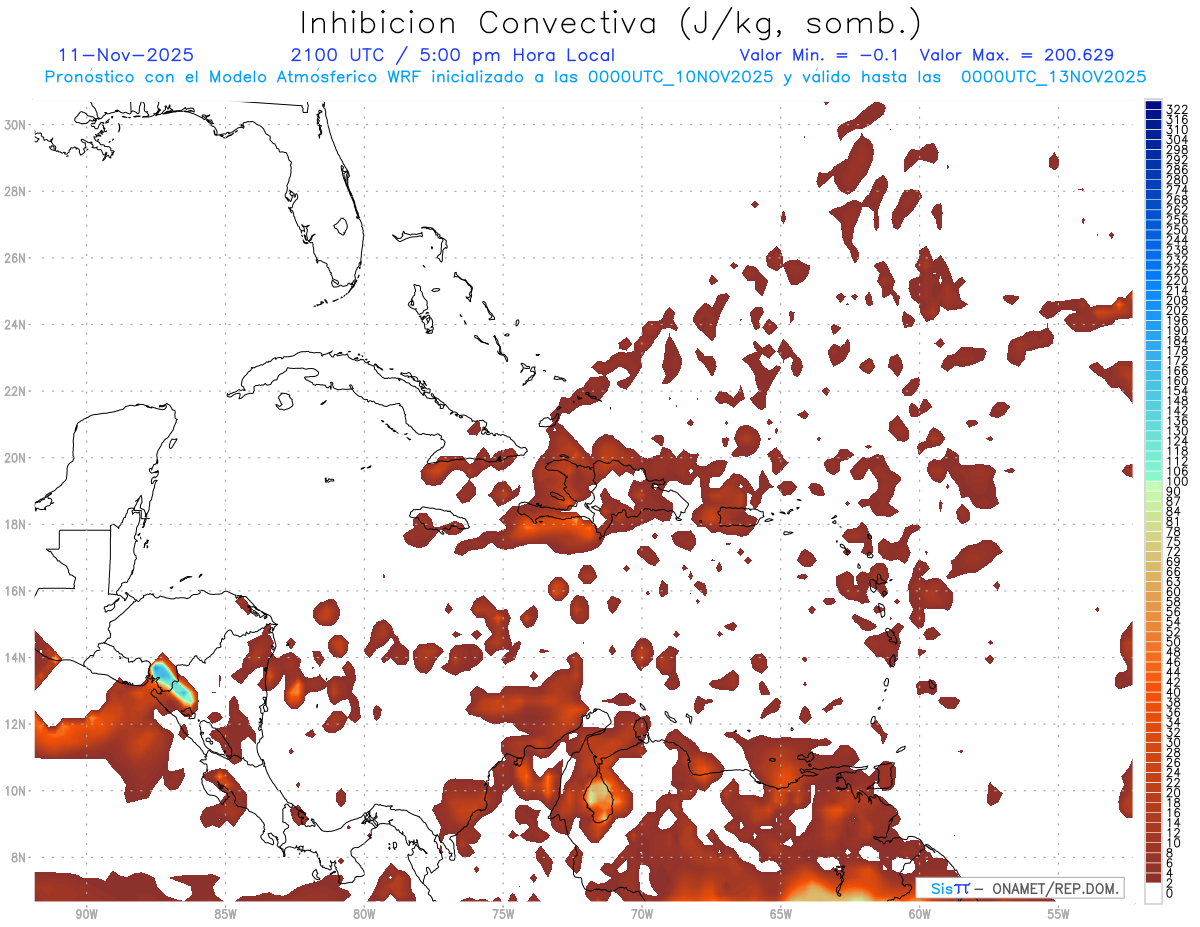1200x927 pixels.
Task: Click the "60W" longitude label
Action: (919, 913)
